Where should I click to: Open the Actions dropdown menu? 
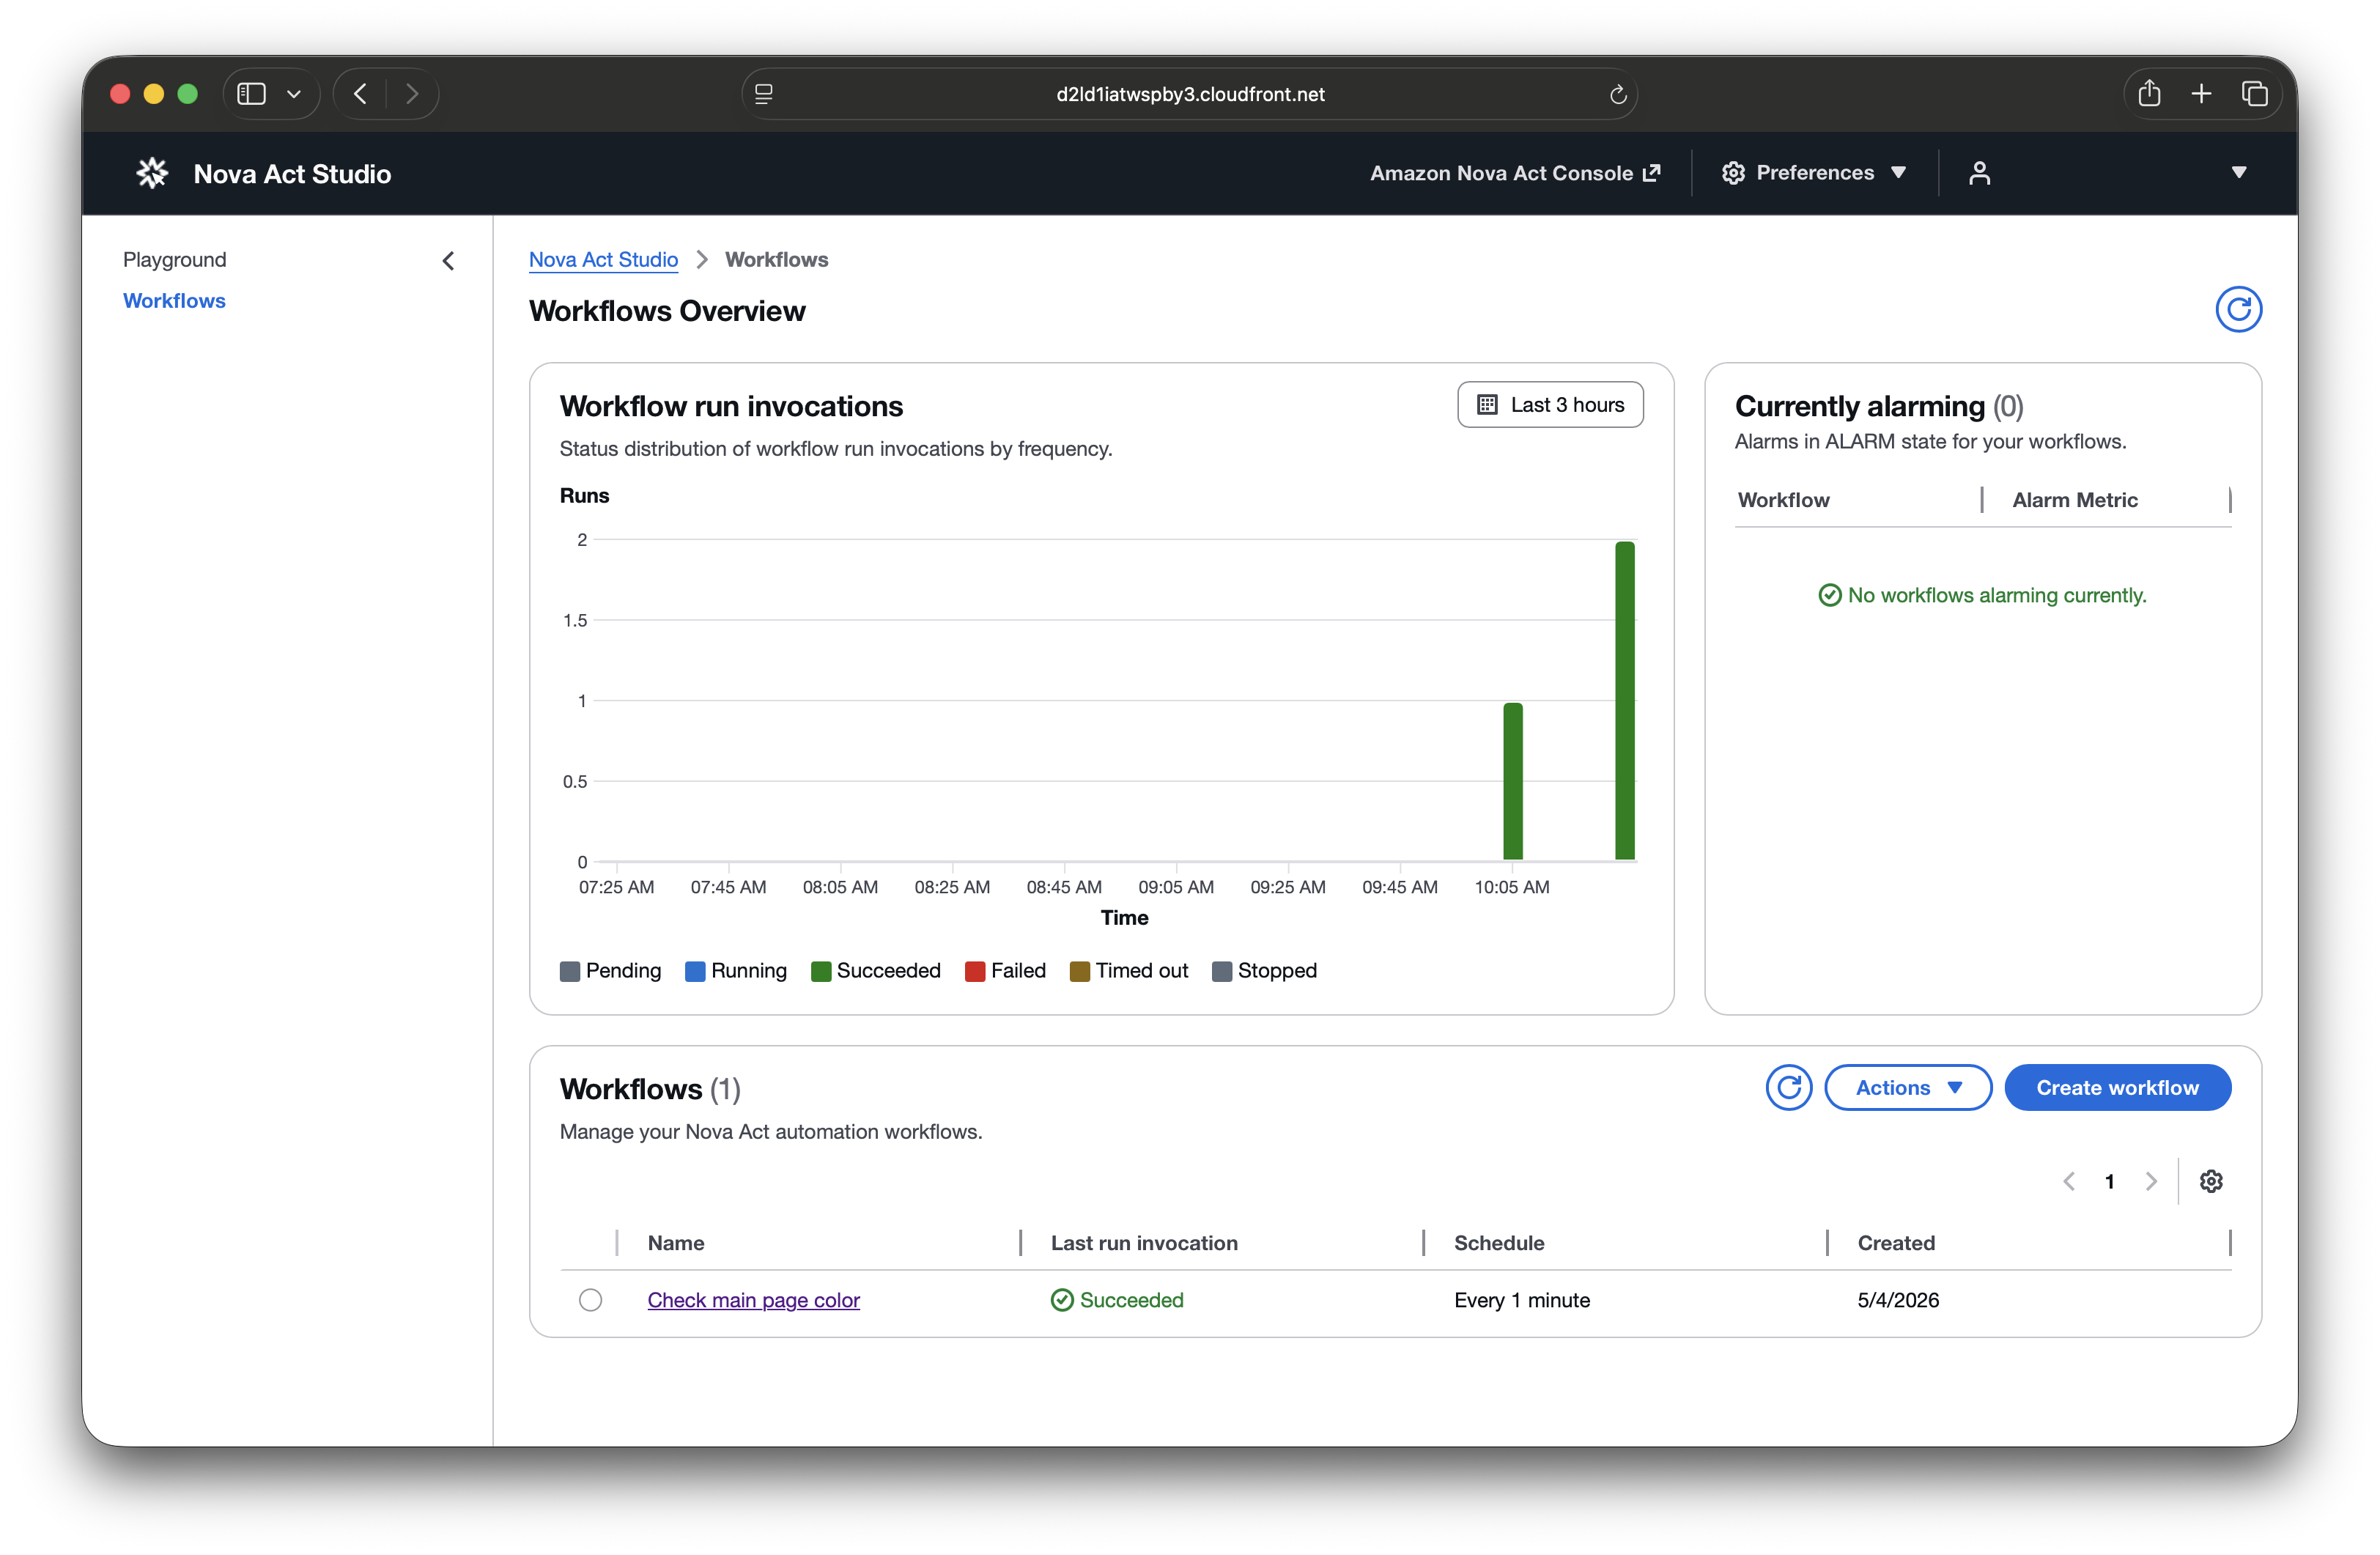pyautogui.click(x=1908, y=1087)
